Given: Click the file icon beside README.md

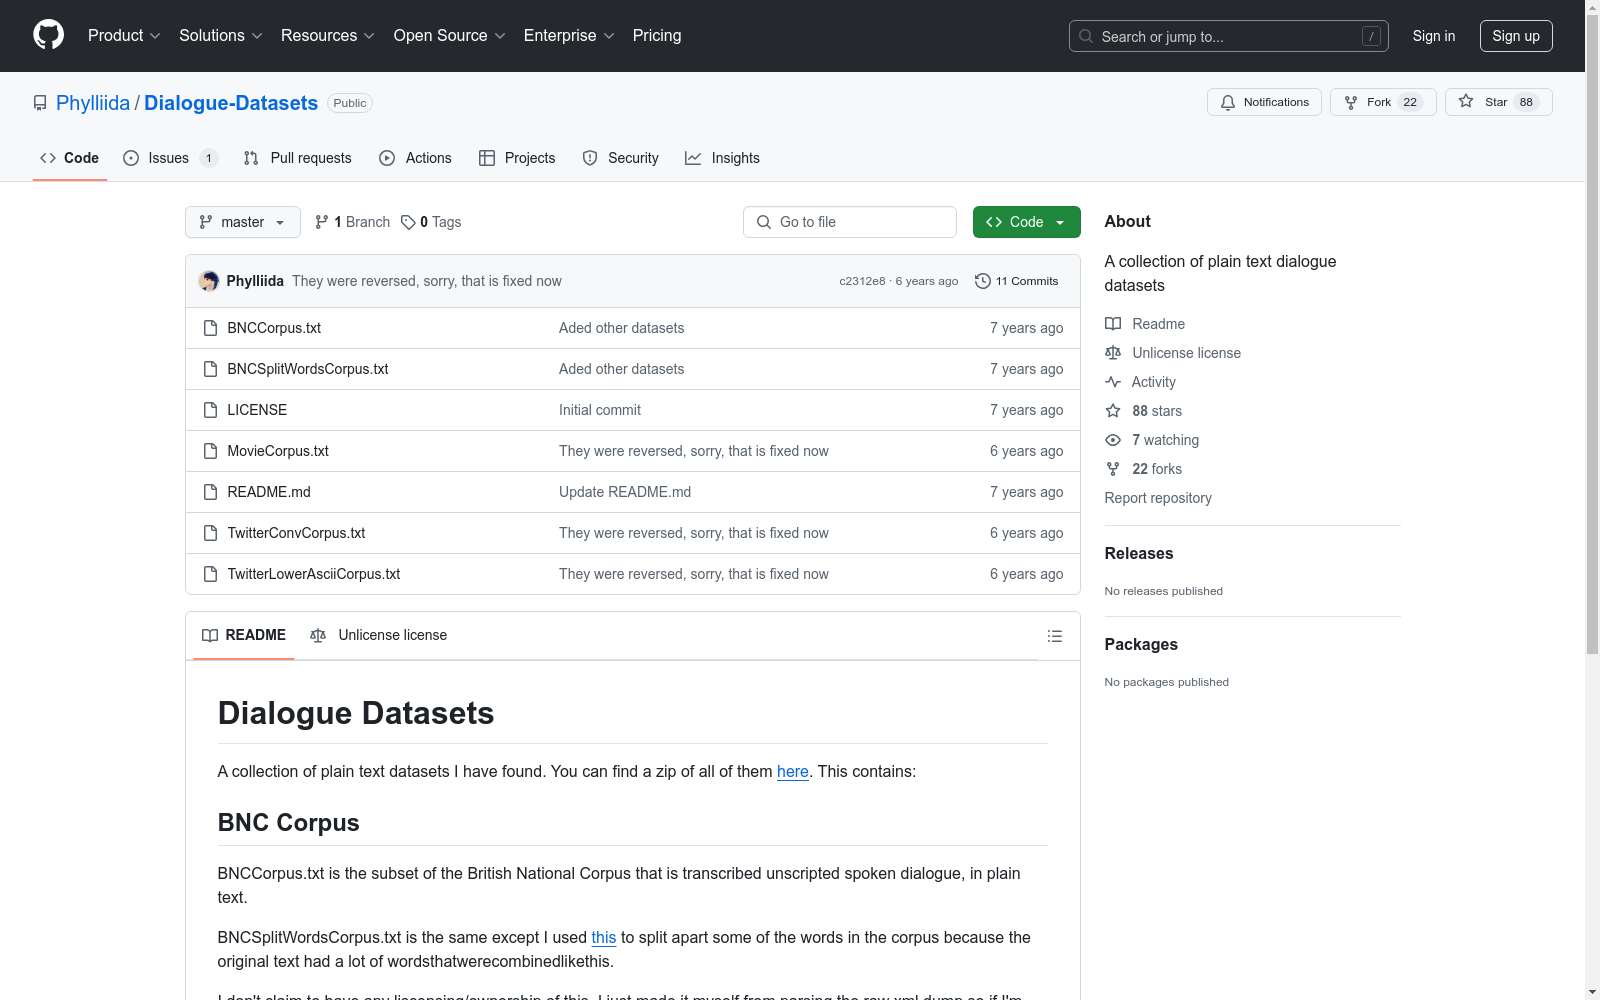Looking at the screenshot, I should [210, 492].
